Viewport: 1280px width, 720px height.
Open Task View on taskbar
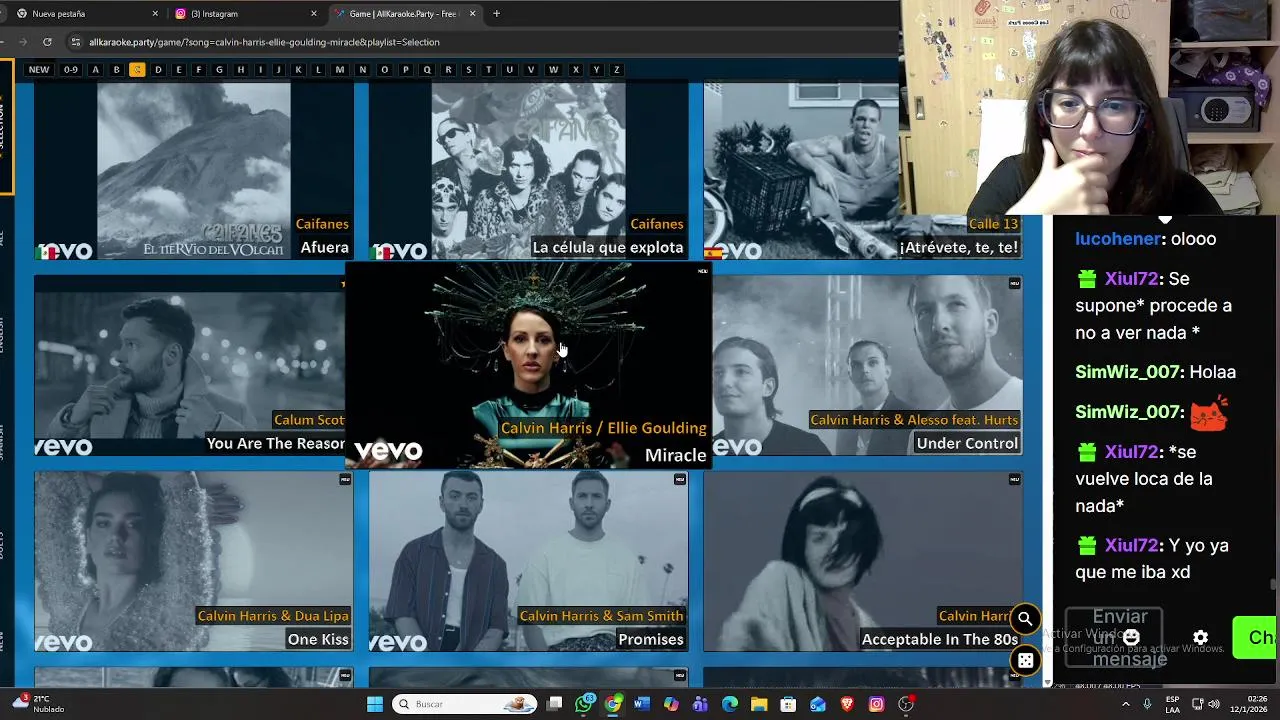[555, 704]
